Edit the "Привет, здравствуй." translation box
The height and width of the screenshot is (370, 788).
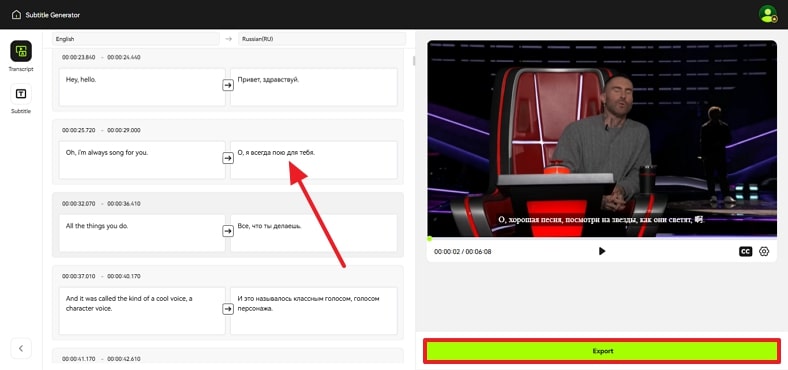314,87
